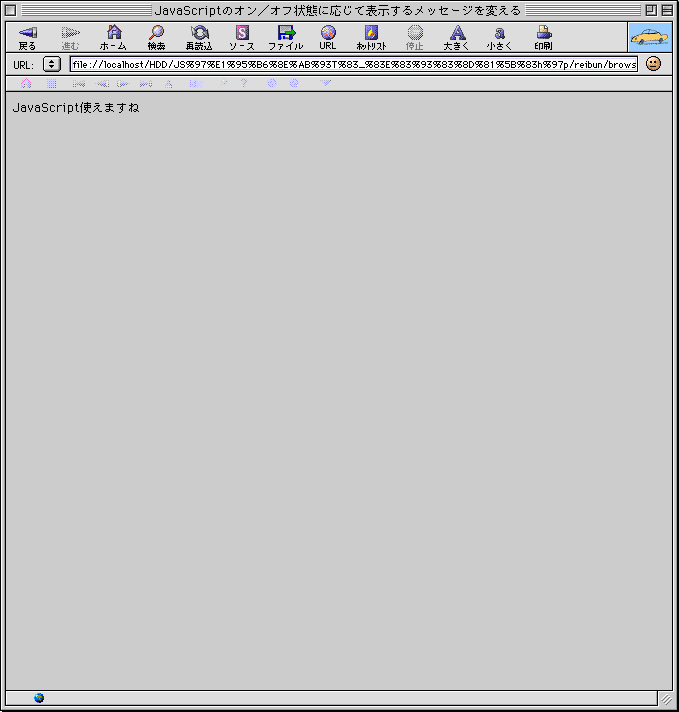Click the dimmed triangle up icon in link toolbar
The width and height of the screenshot is (679, 712).
(169, 84)
